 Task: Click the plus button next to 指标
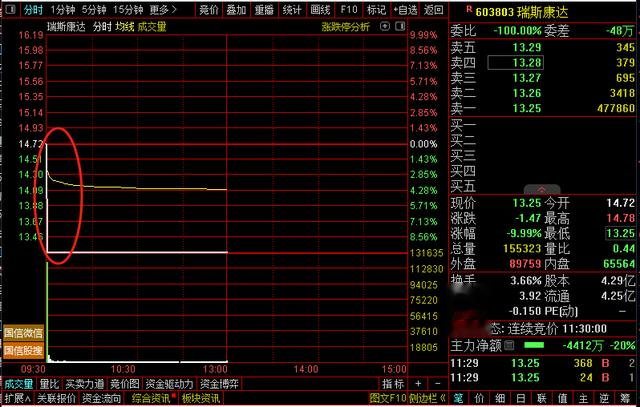tap(418, 384)
